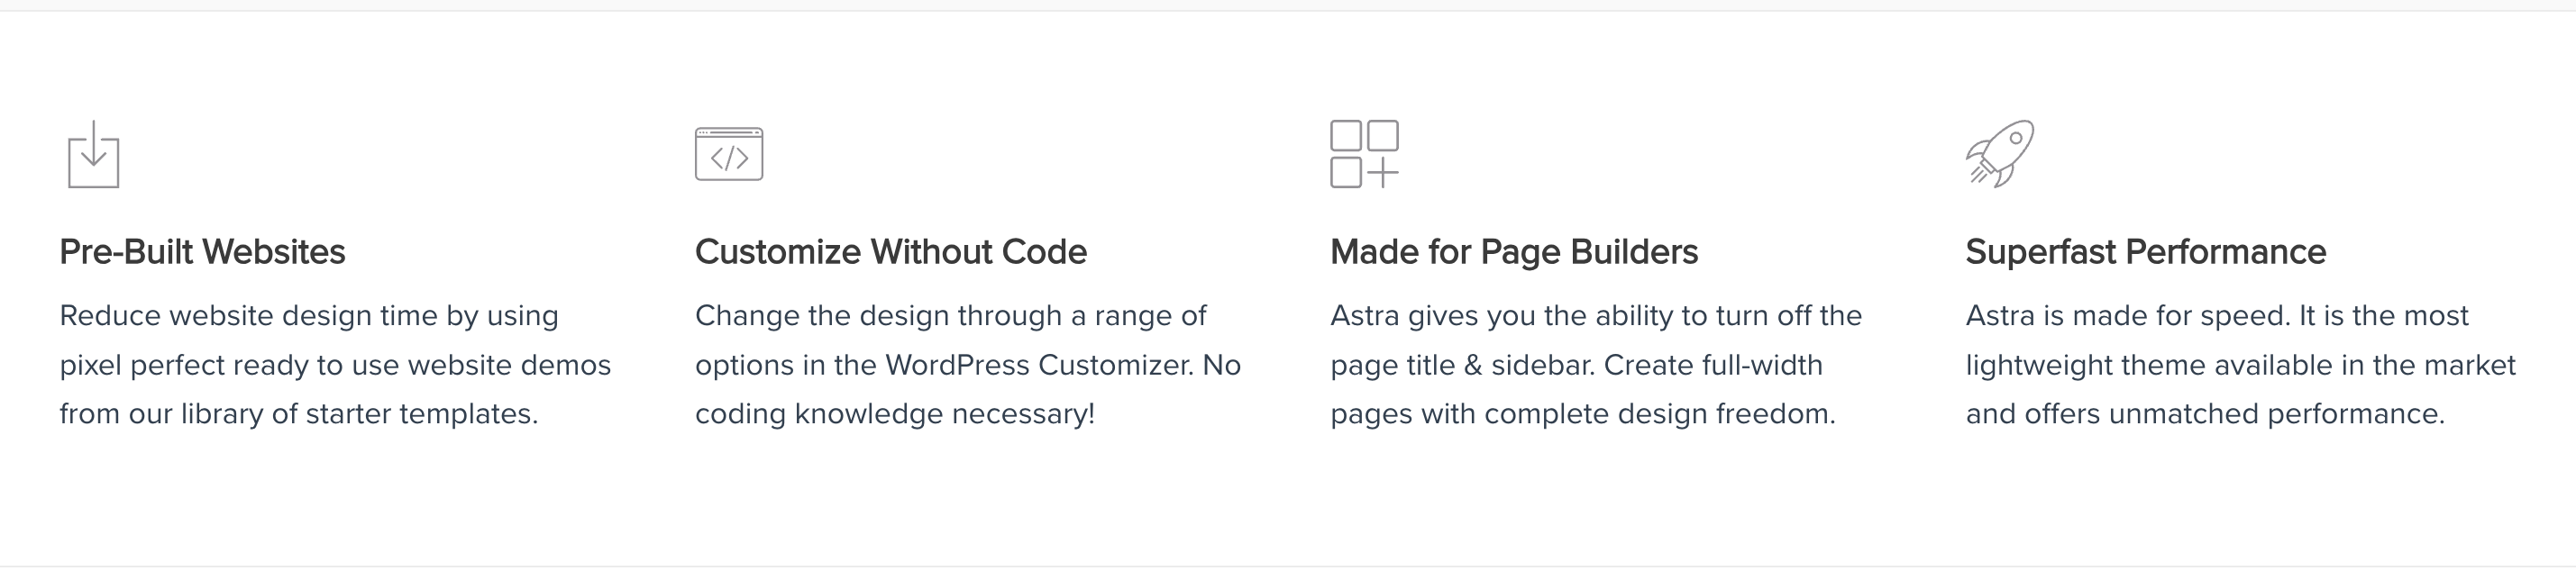Viewport: 2576px width, 580px height.
Task: Click the line starting "Reduce website design time"
Action: (309, 316)
